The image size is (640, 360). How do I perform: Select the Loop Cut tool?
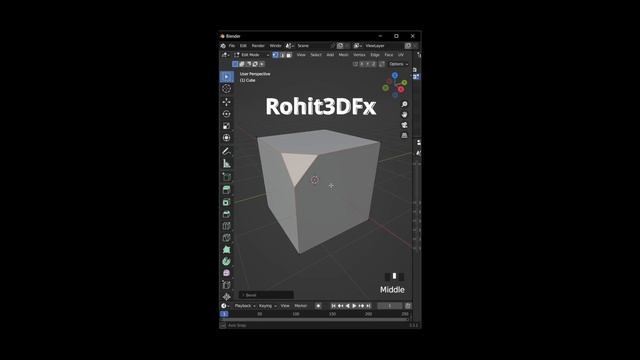click(x=227, y=226)
